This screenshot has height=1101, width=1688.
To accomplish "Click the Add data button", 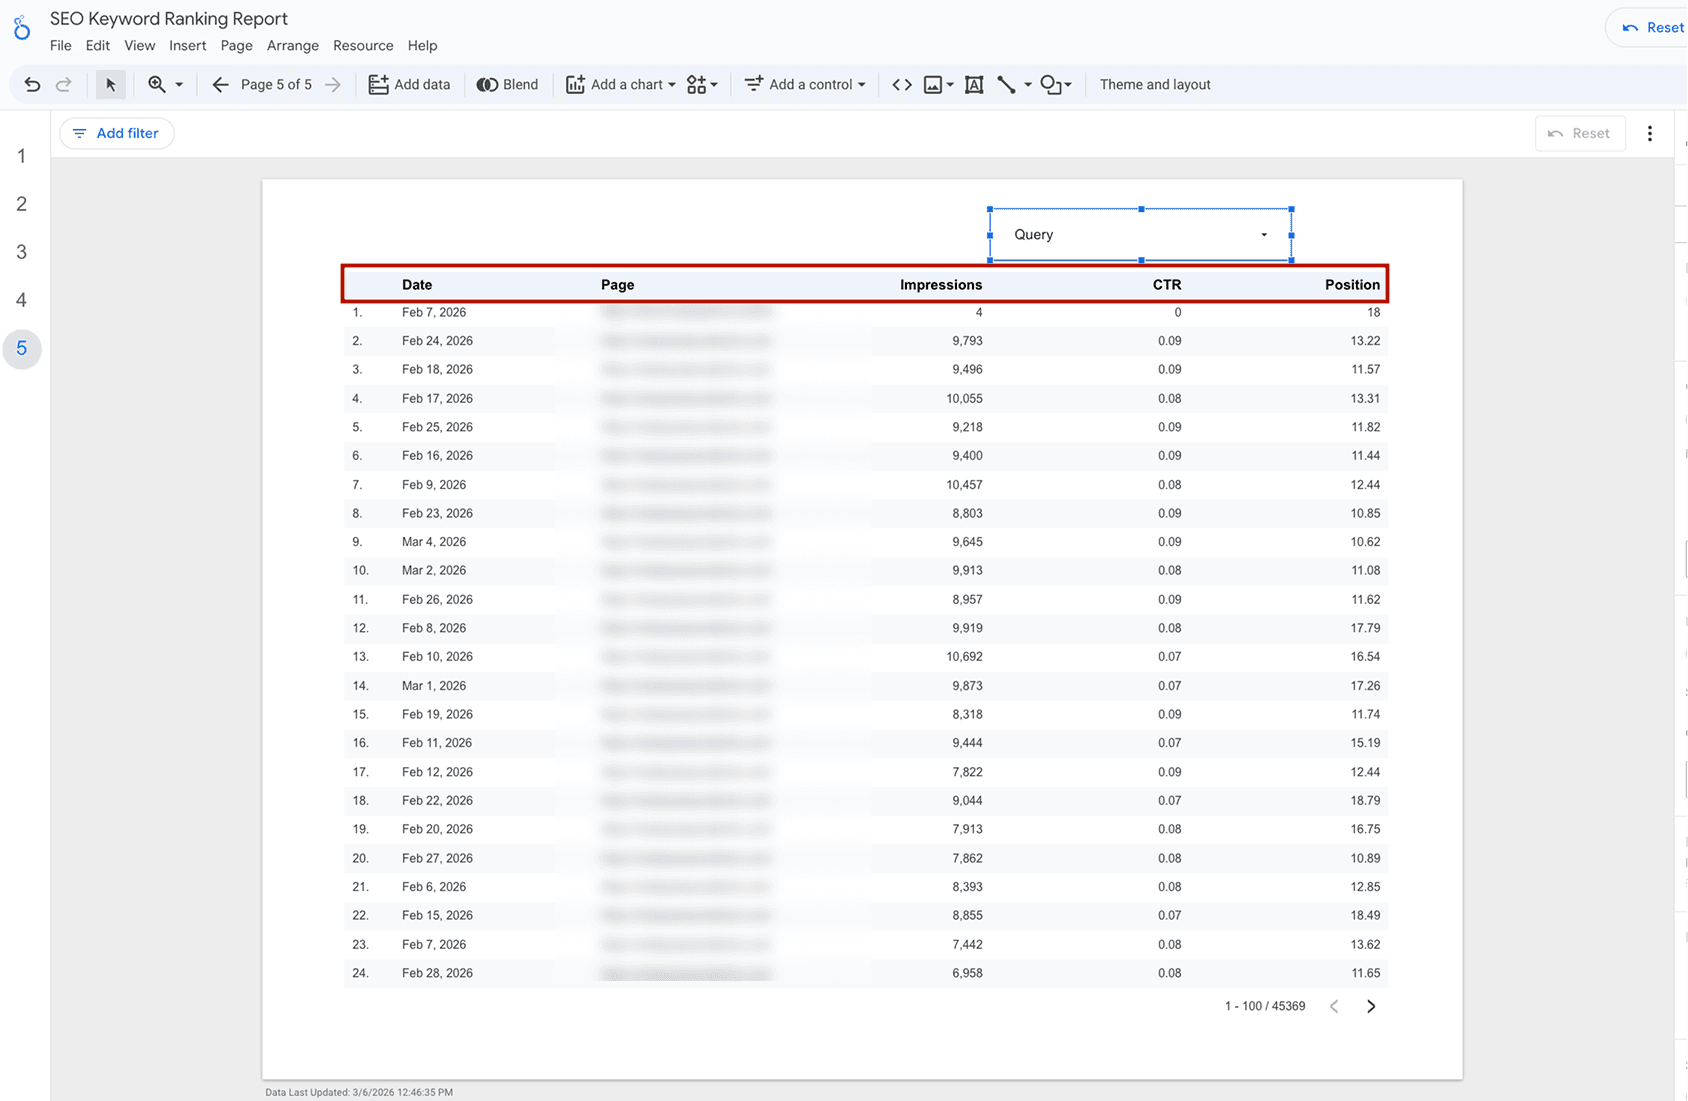I will click(x=409, y=84).
